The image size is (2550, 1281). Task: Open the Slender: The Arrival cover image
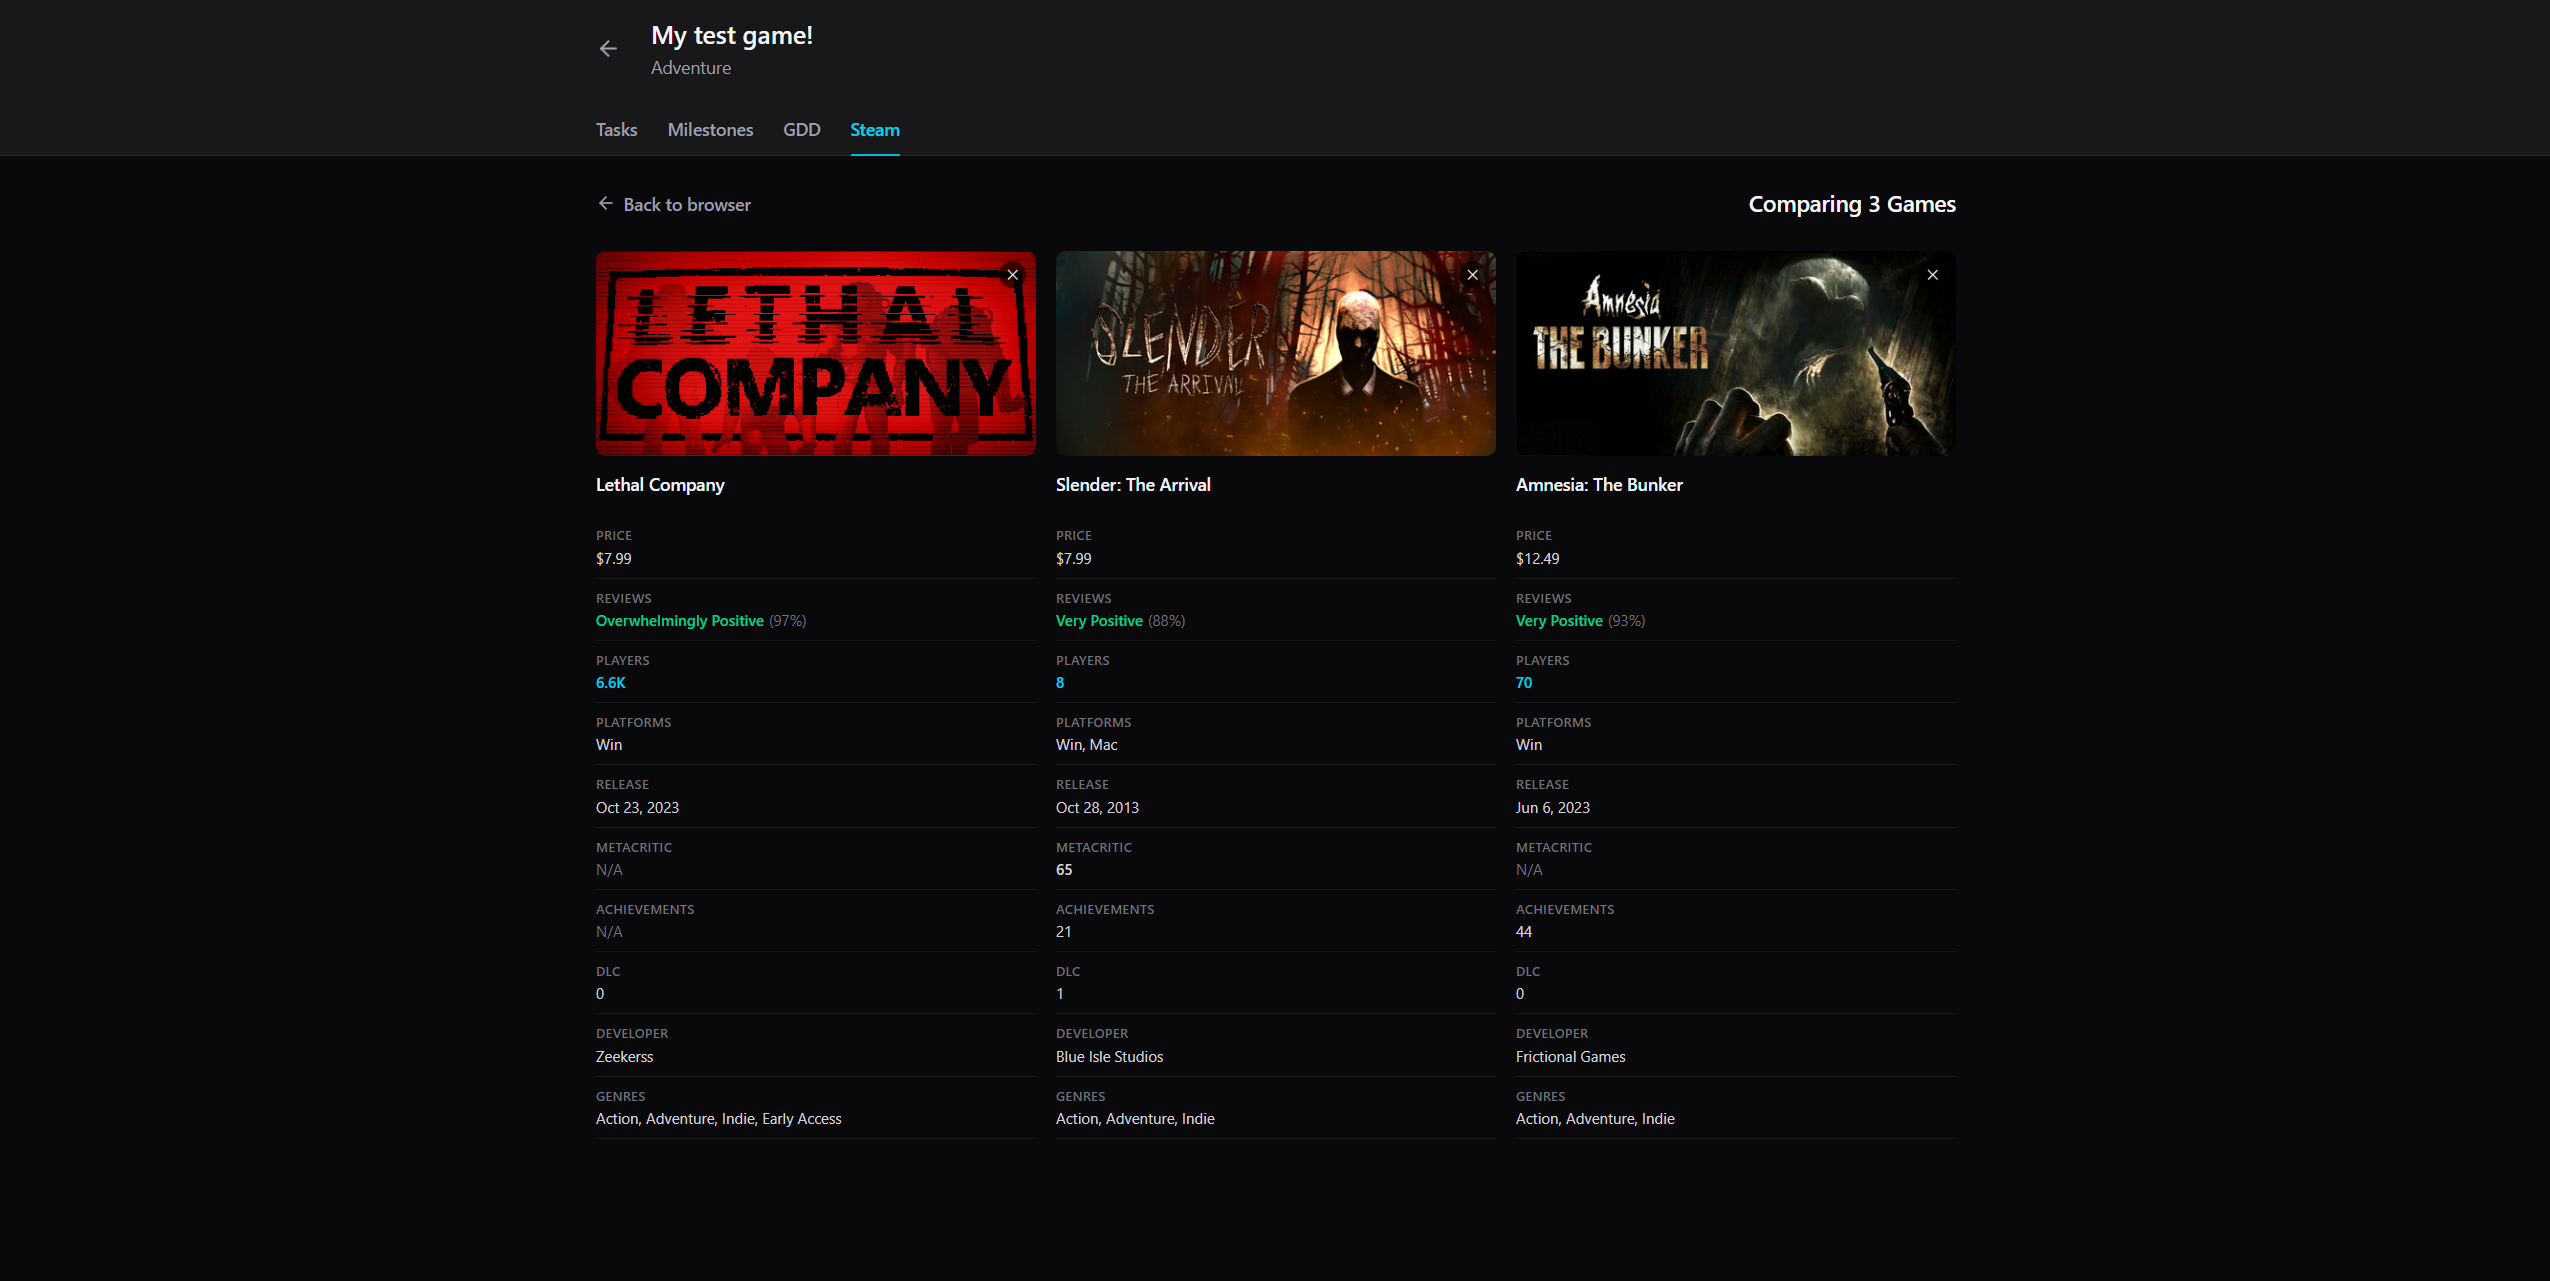tap(1276, 353)
